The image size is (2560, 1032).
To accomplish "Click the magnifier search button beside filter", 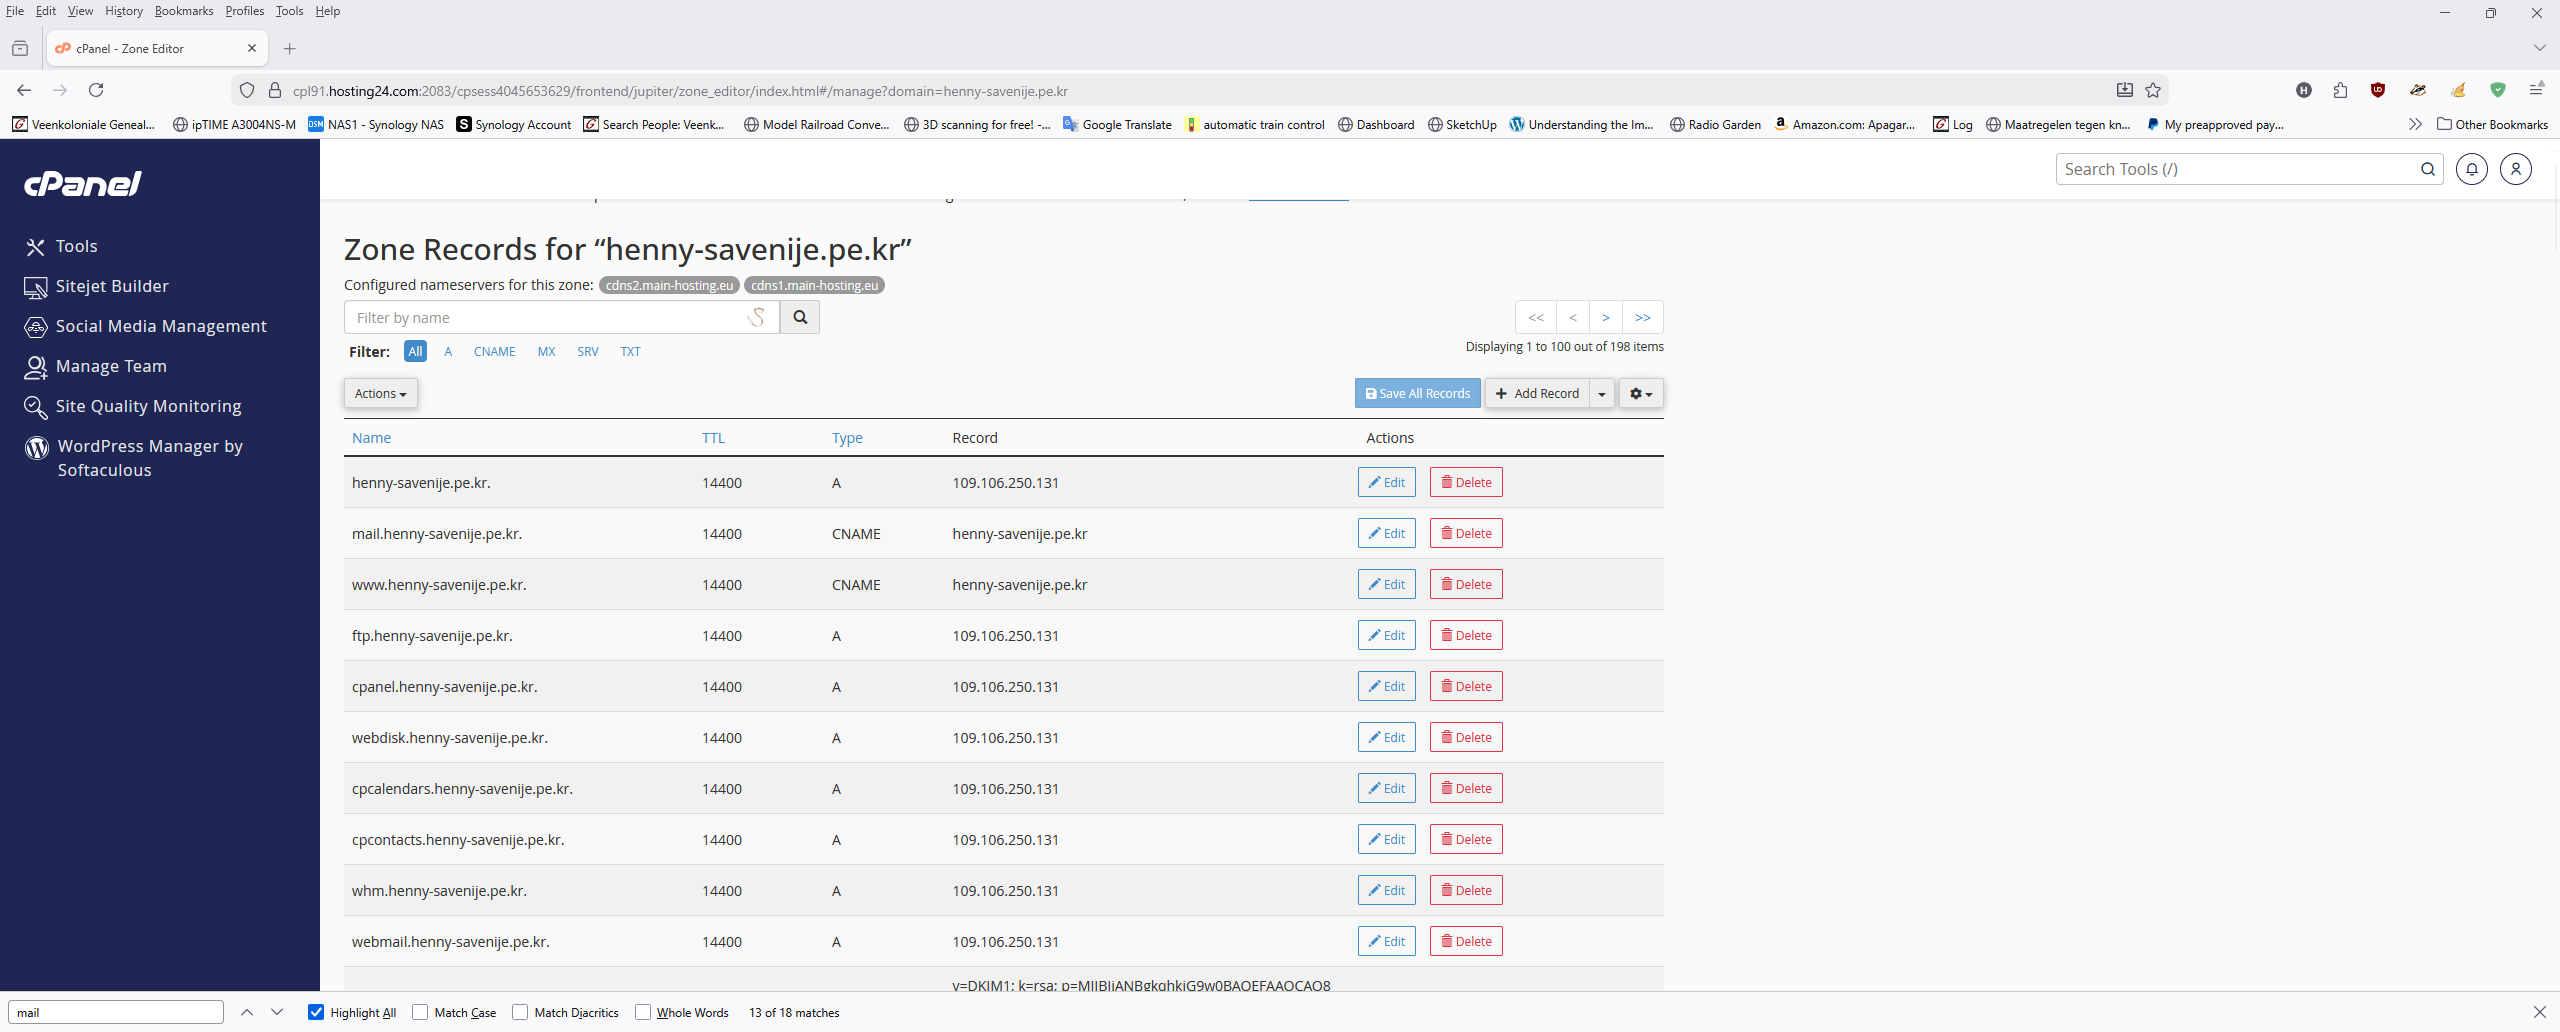I will pos(799,317).
